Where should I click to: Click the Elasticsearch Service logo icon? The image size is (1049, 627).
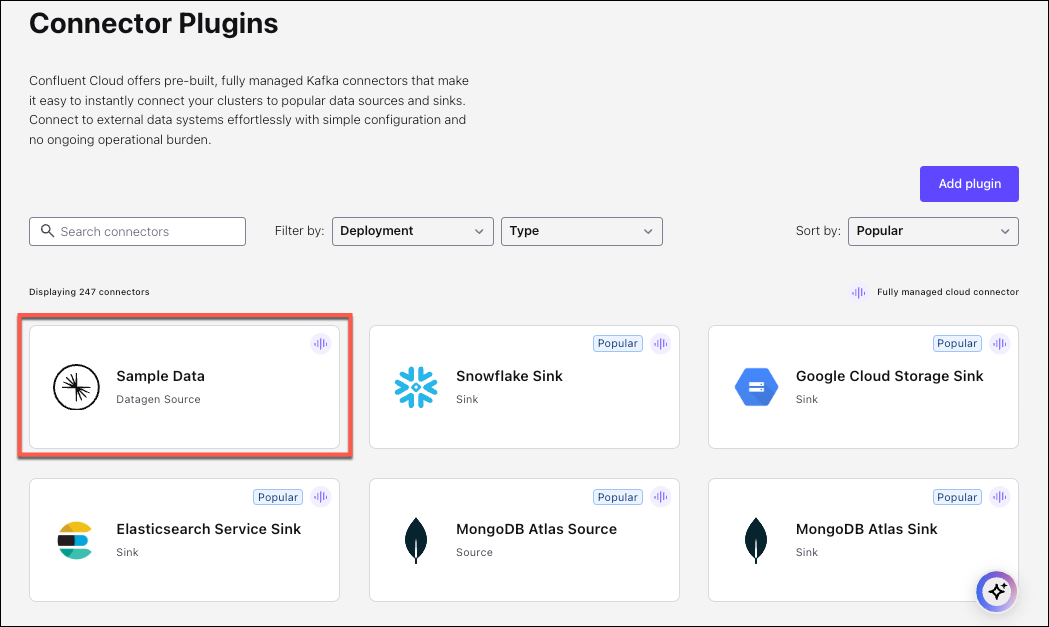click(75, 540)
